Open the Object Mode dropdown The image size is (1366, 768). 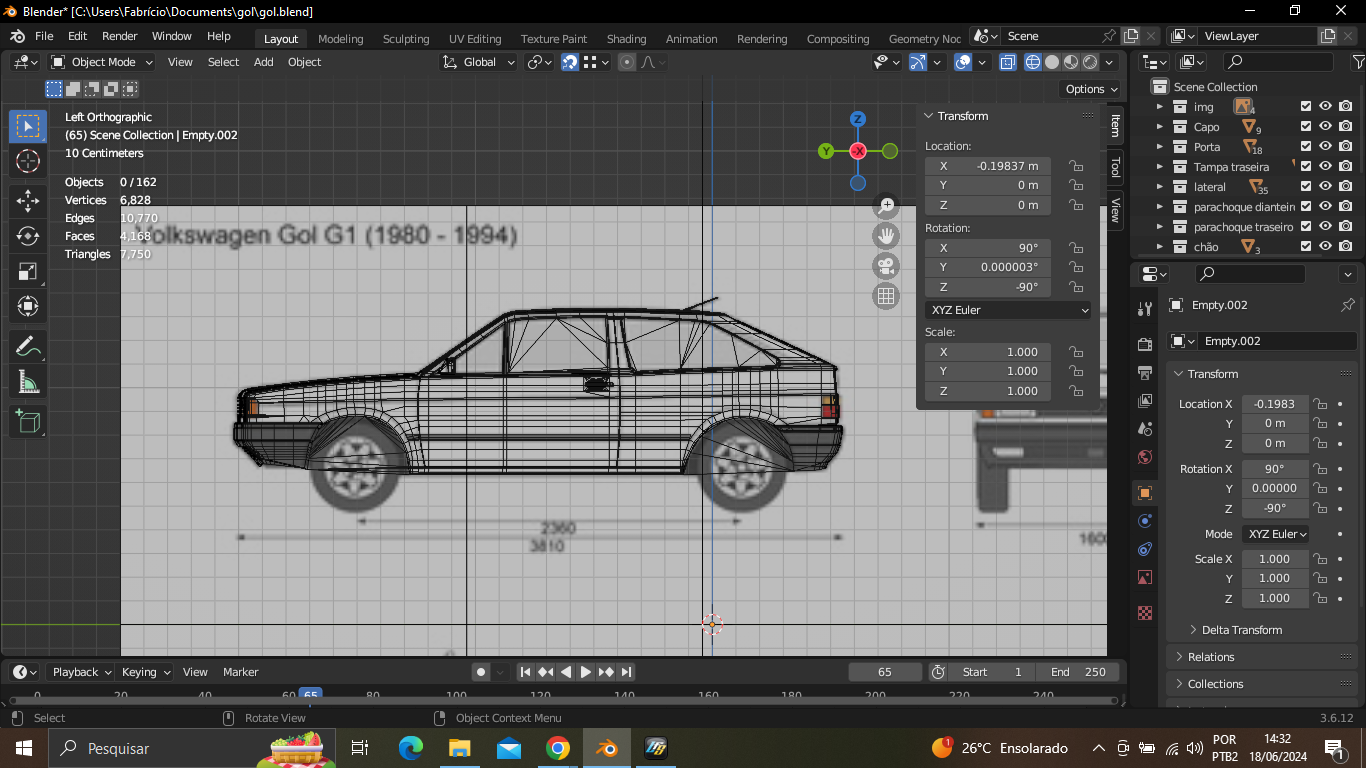click(102, 62)
